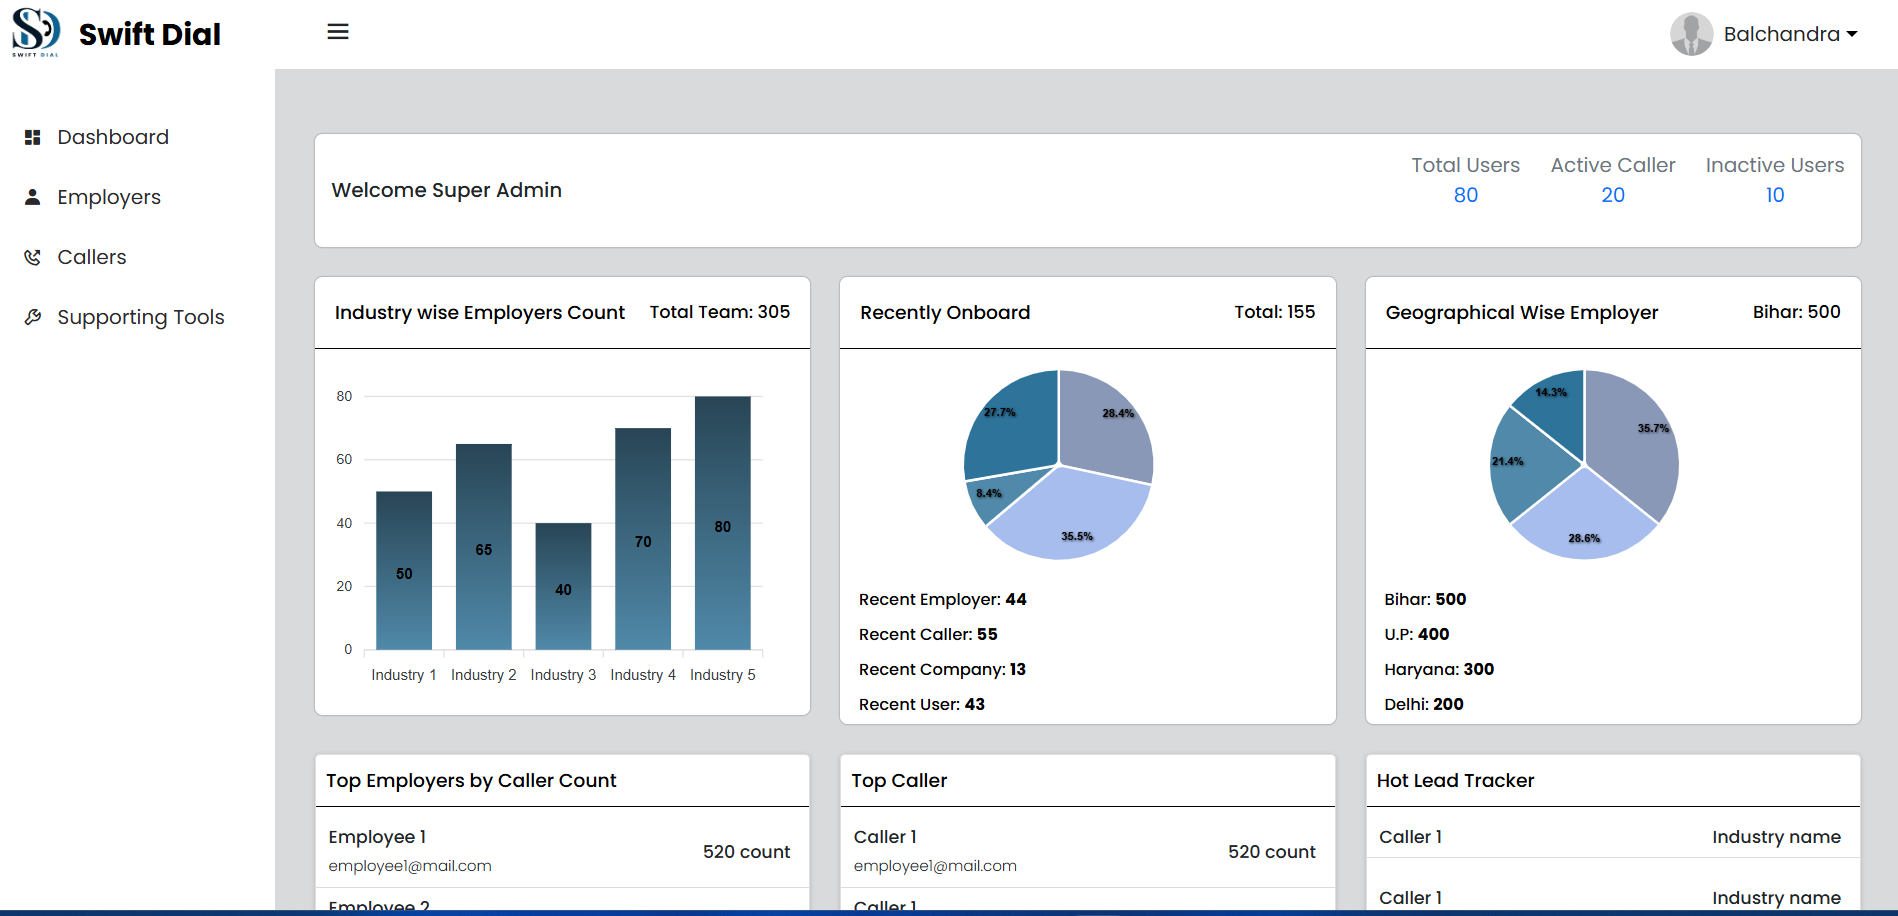Click the Inactive Users count 10

coord(1774,195)
